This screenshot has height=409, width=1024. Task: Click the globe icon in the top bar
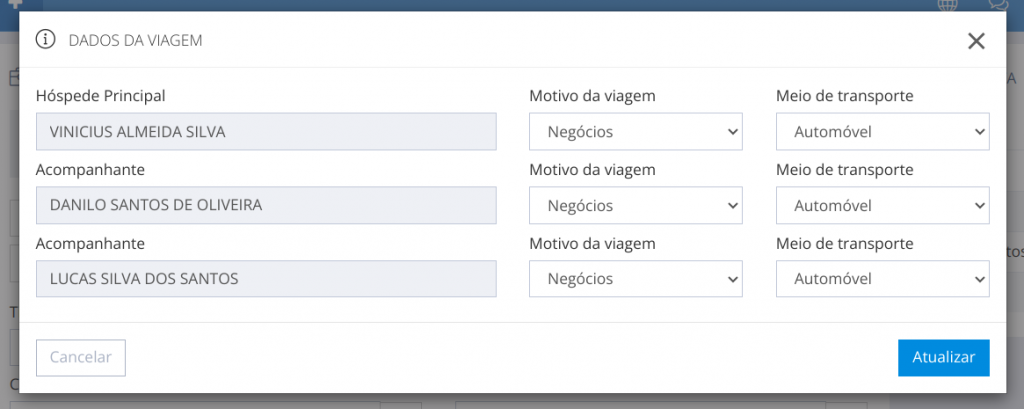click(x=947, y=4)
